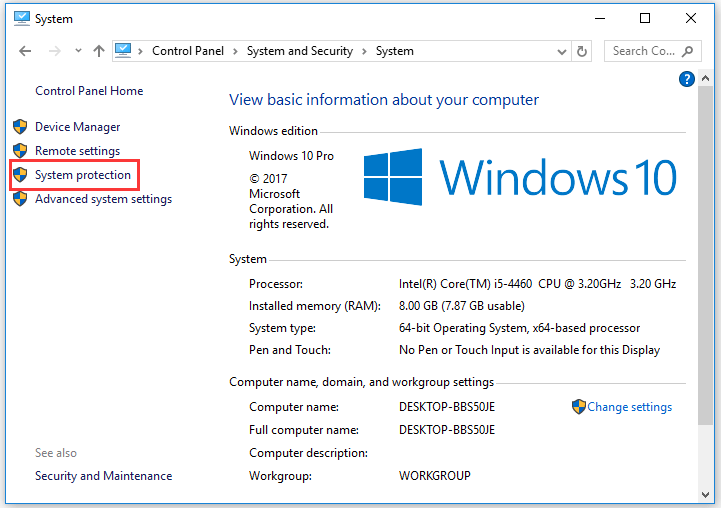Open Security and Maintenance link
The height and width of the screenshot is (508, 721).
103,476
